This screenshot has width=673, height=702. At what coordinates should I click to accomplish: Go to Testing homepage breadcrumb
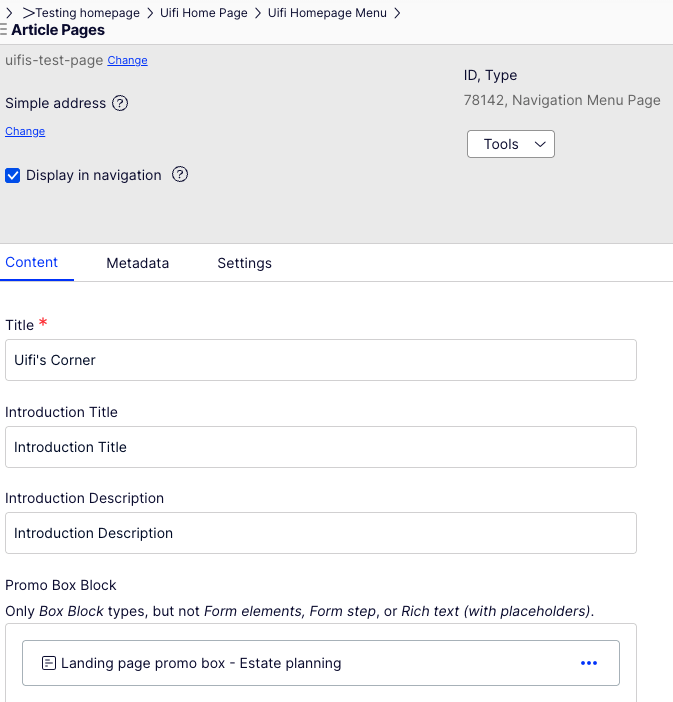[x=87, y=13]
